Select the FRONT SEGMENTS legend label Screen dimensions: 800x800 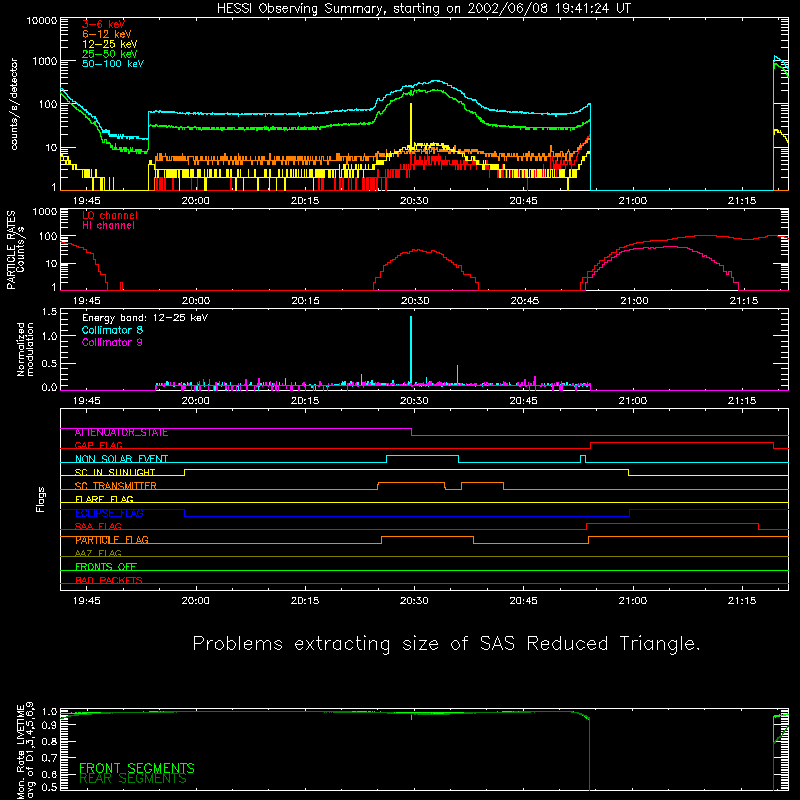[137, 768]
